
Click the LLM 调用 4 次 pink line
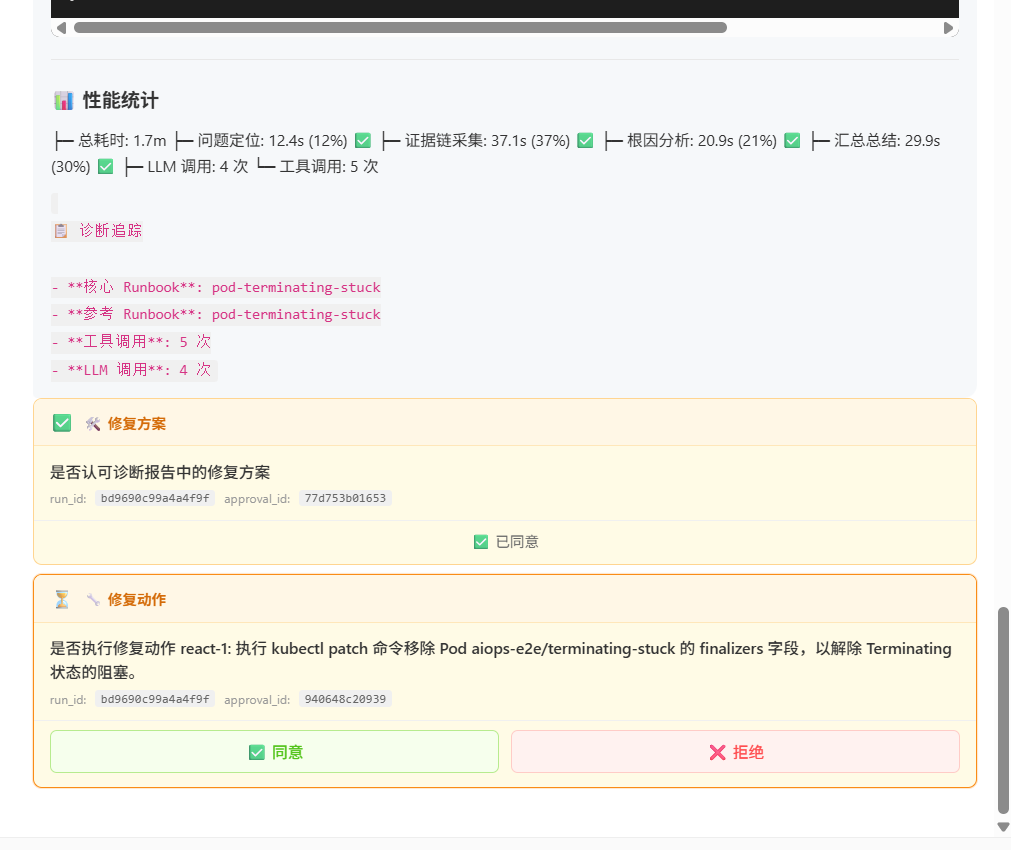[x=134, y=370]
